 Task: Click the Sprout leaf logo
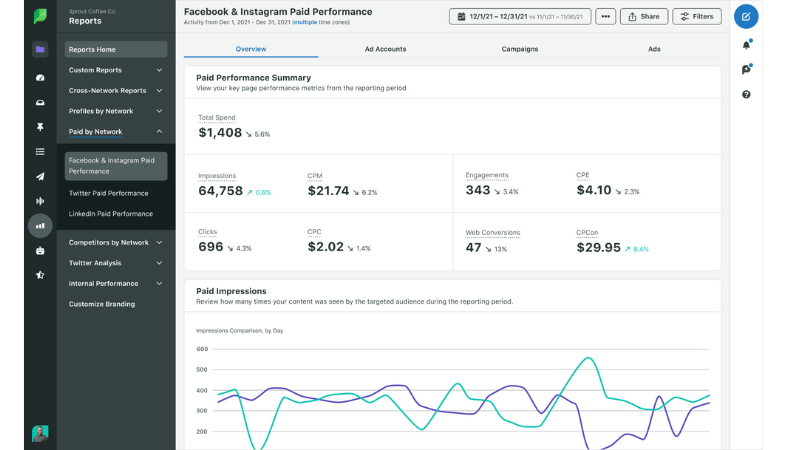40,16
